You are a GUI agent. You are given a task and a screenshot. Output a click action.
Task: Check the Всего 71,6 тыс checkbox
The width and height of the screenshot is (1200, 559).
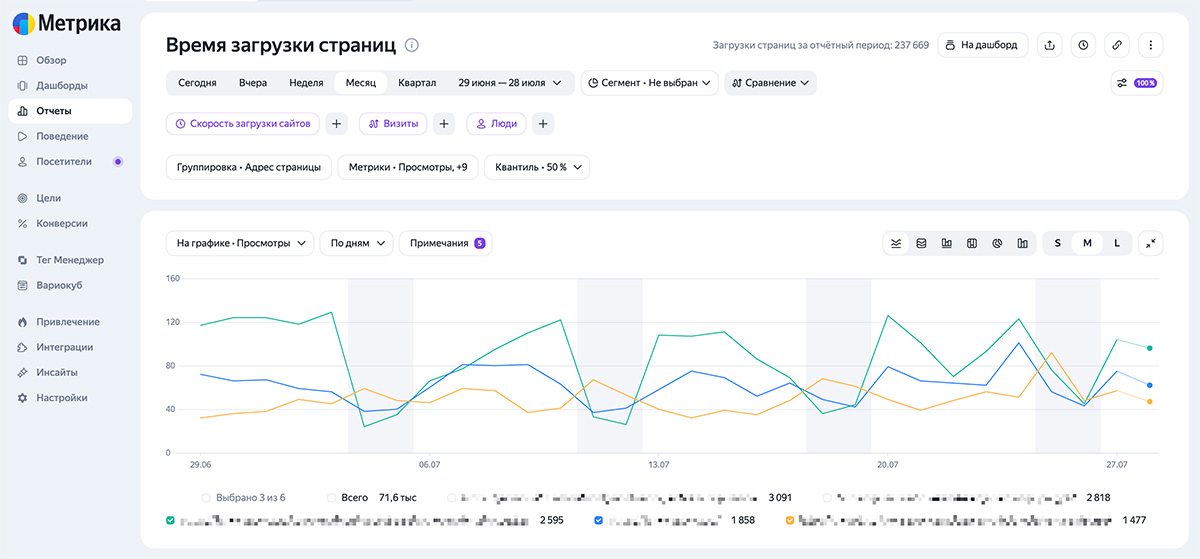(x=332, y=497)
